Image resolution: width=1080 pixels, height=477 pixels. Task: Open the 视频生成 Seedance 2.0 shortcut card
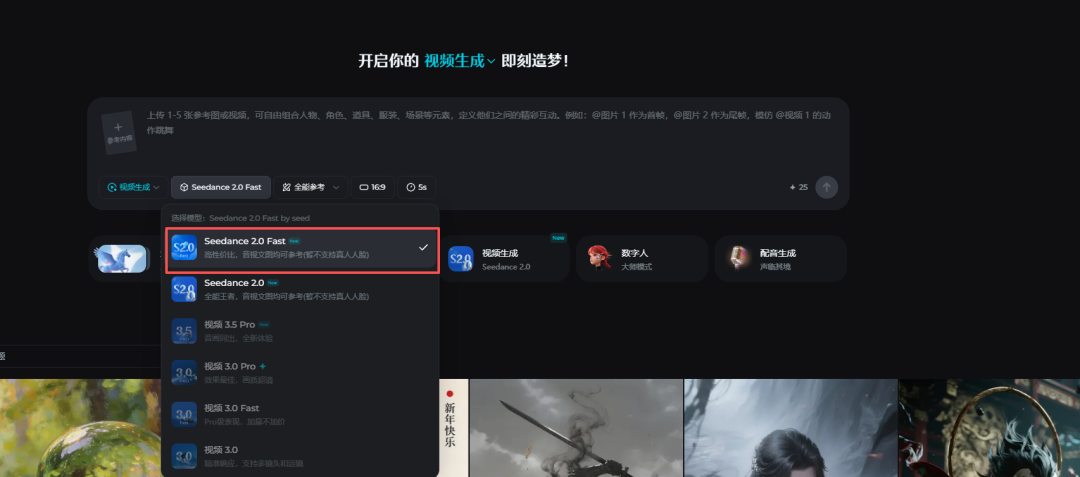[x=505, y=259]
